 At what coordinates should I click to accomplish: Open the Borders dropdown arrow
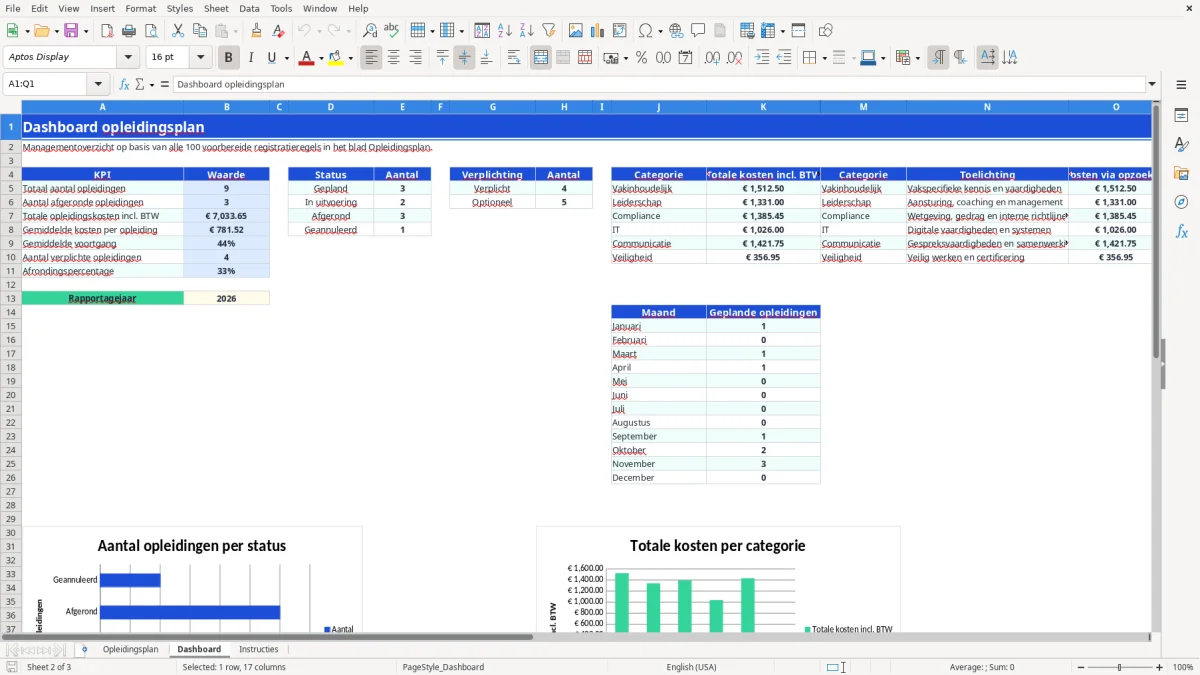tap(823, 58)
